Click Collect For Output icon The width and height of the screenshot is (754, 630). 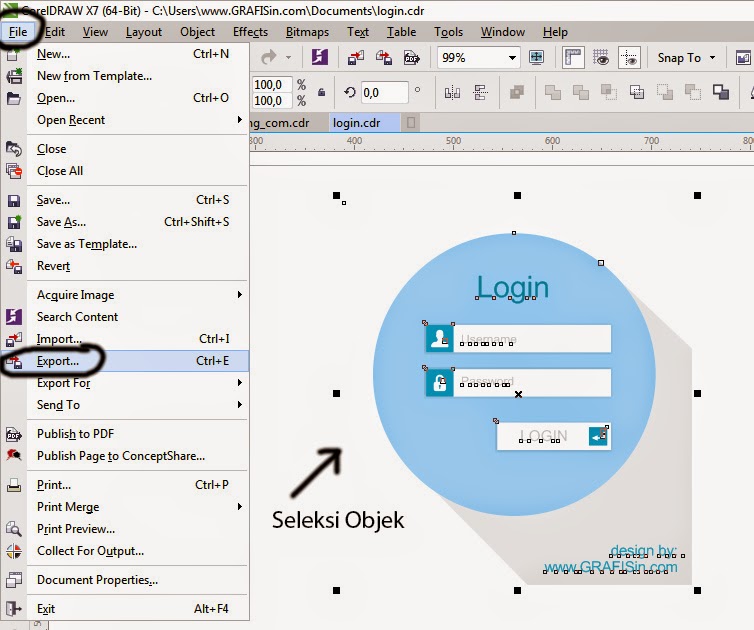13,551
